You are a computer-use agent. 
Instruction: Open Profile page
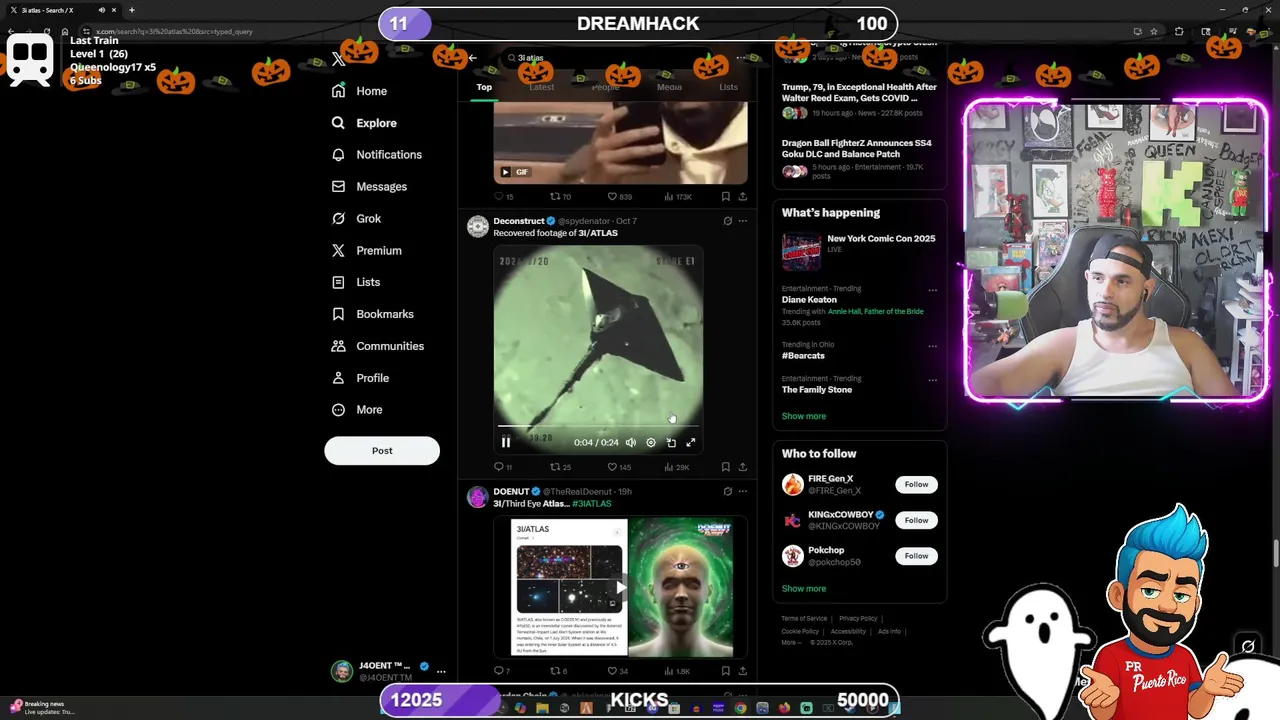pos(360,378)
